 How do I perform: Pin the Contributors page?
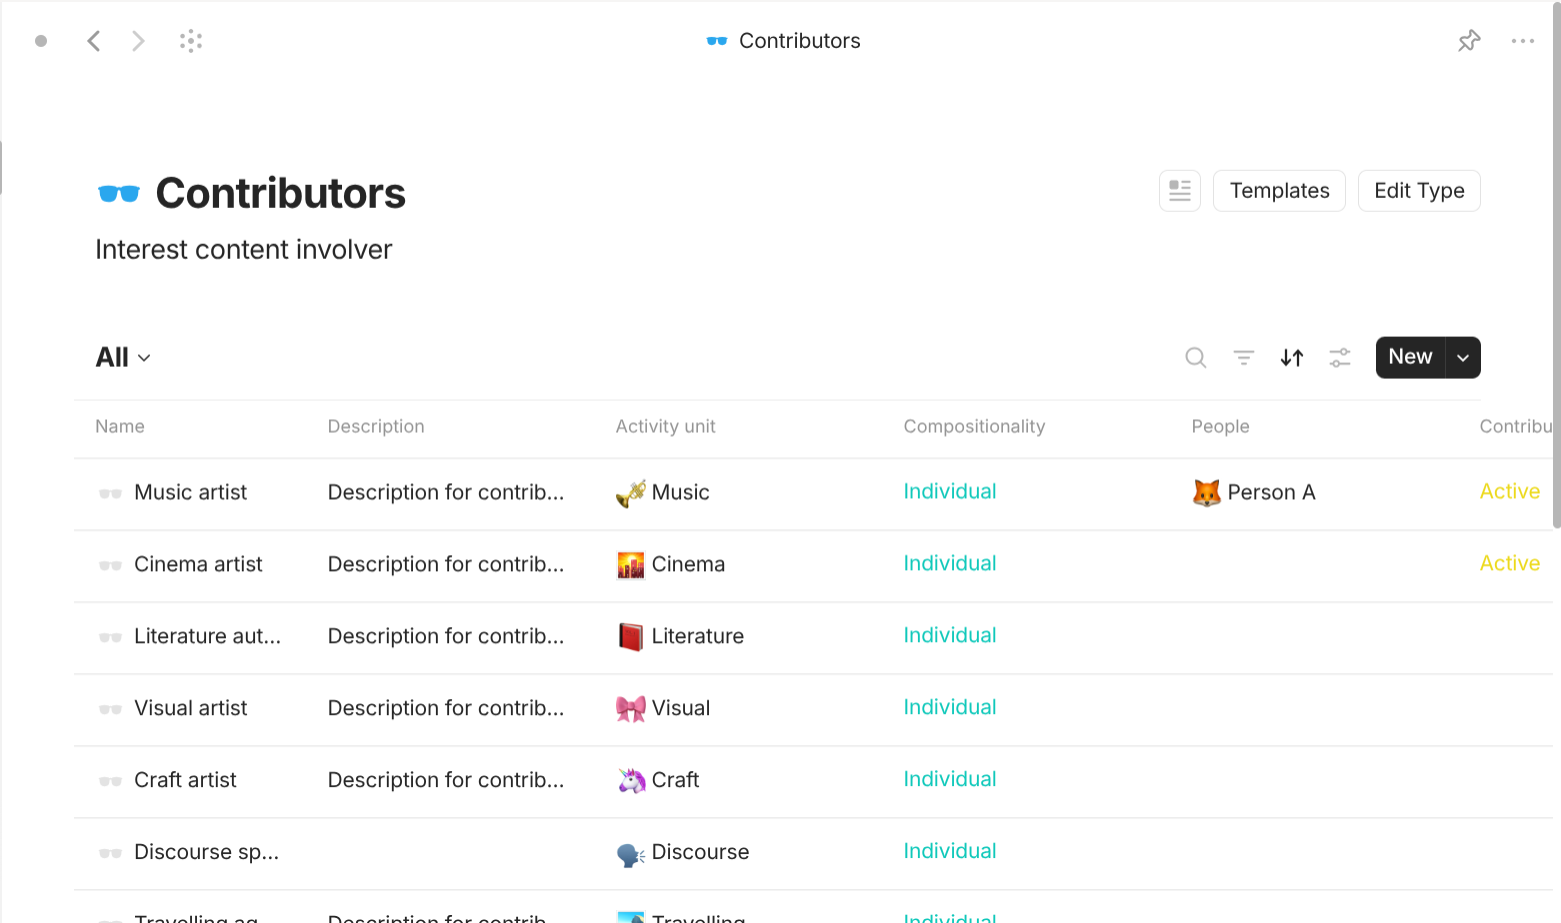(x=1469, y=40)
